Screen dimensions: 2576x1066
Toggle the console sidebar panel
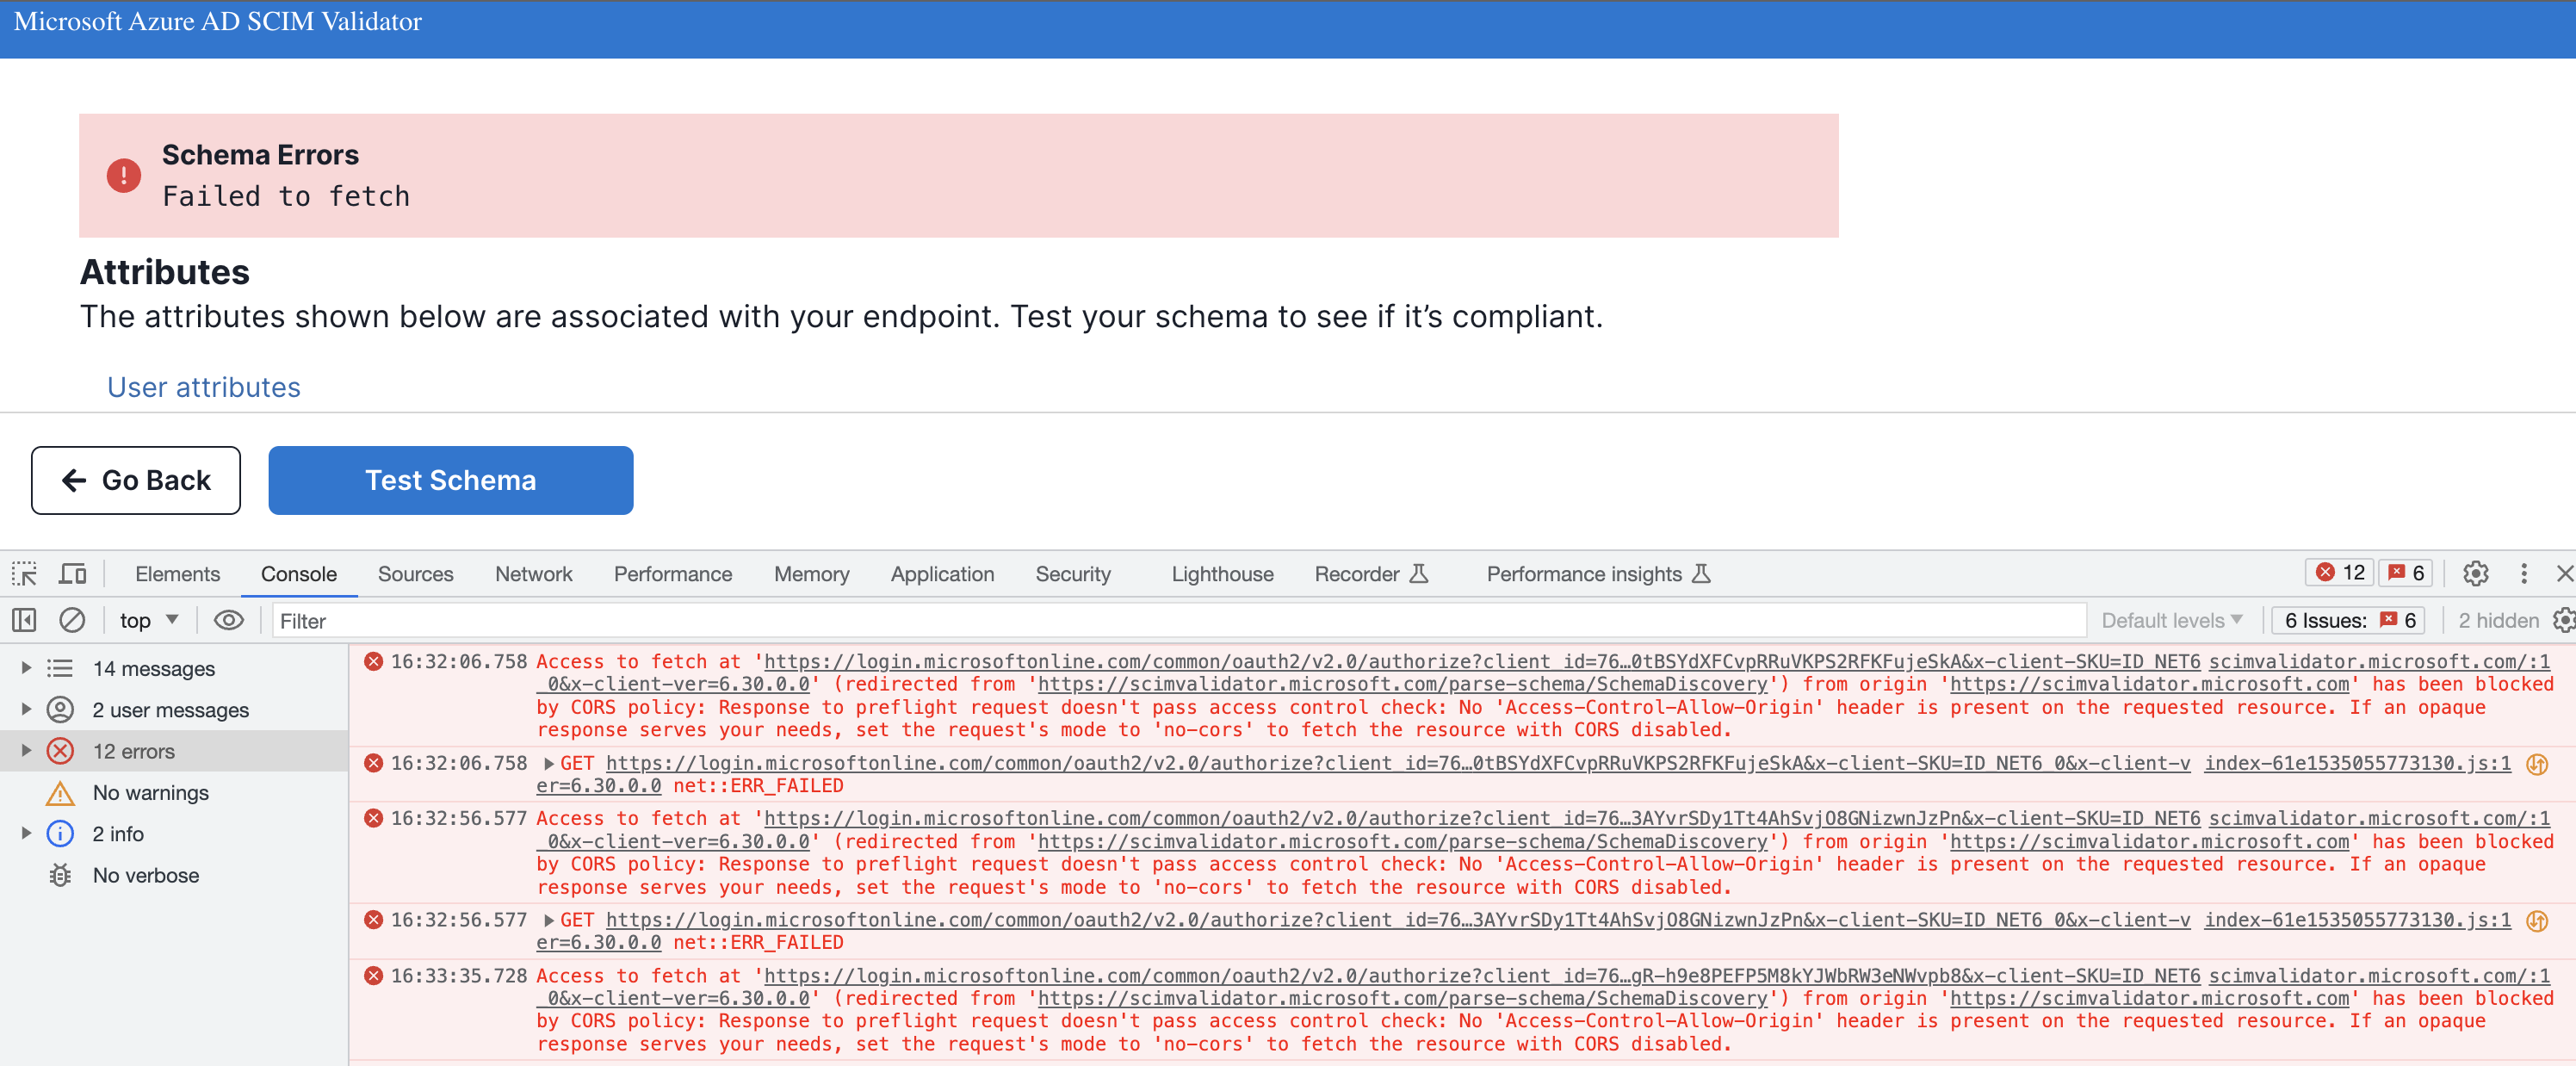[x=24, y=620]
